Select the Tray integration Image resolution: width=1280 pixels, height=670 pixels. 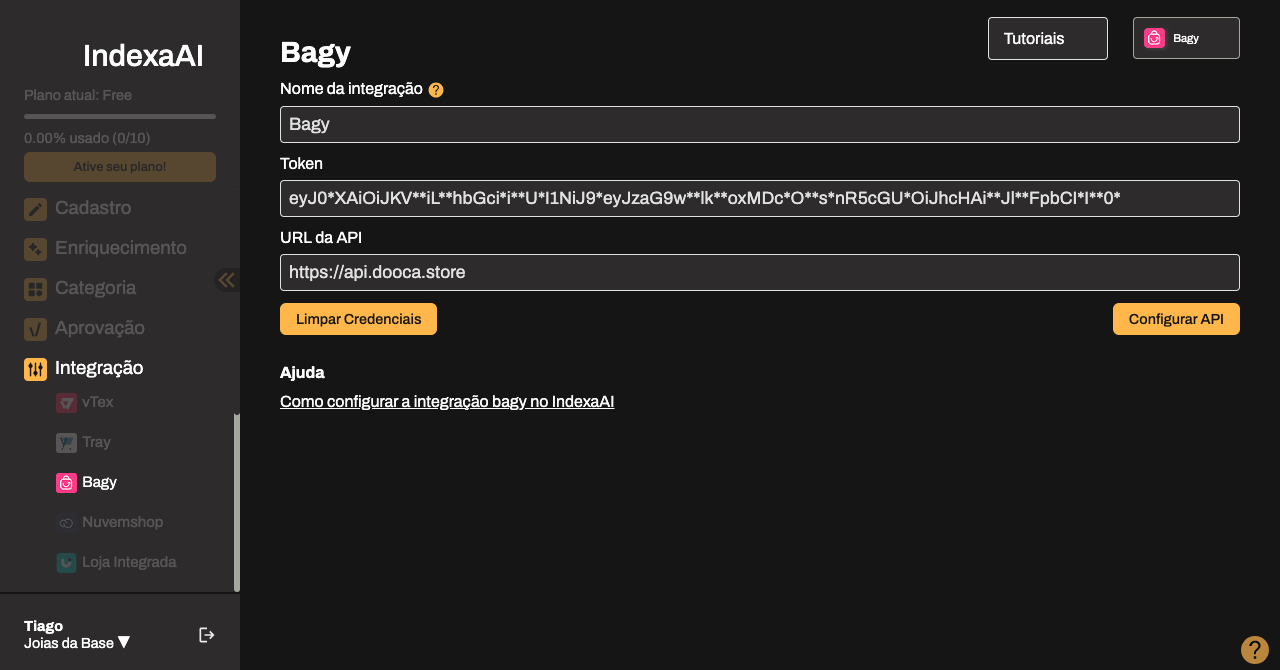coord(84,443)
